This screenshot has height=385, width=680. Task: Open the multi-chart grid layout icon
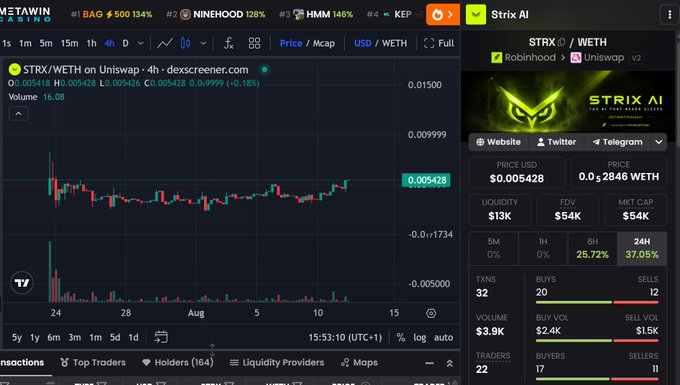click(255, 43)
